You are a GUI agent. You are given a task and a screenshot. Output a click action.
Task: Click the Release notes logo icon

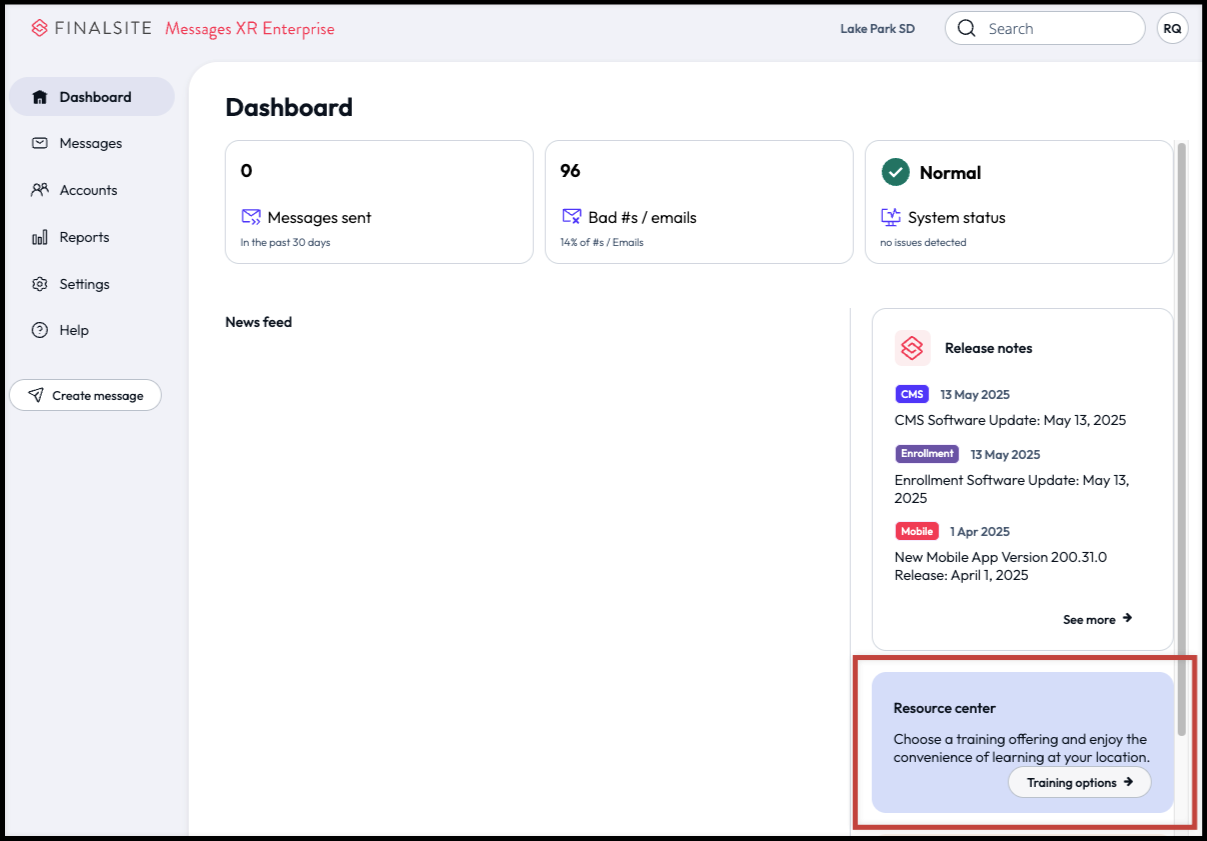point(912,348)
